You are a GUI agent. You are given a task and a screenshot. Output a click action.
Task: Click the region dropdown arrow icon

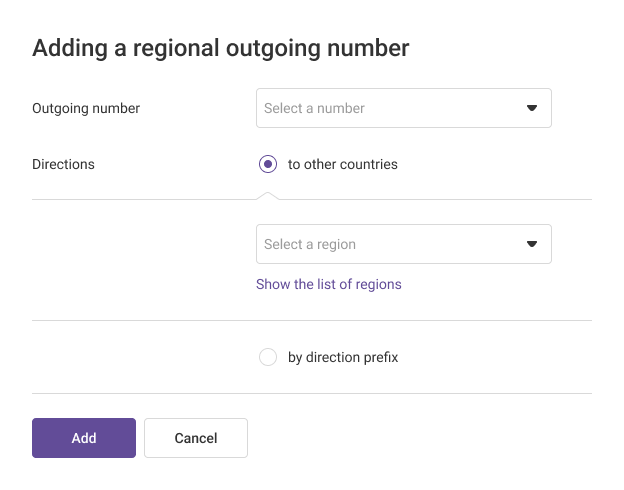coord(532,244)
